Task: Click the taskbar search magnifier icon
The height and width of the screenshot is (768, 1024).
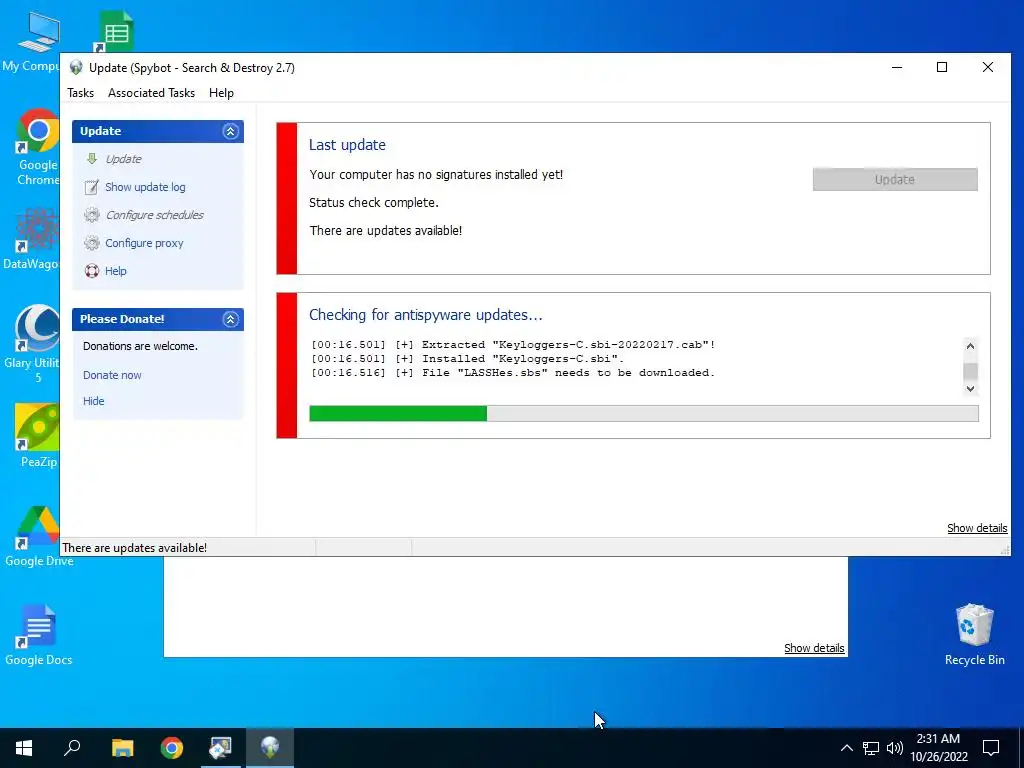Action: pyautogui.click(x=72, y=748)
